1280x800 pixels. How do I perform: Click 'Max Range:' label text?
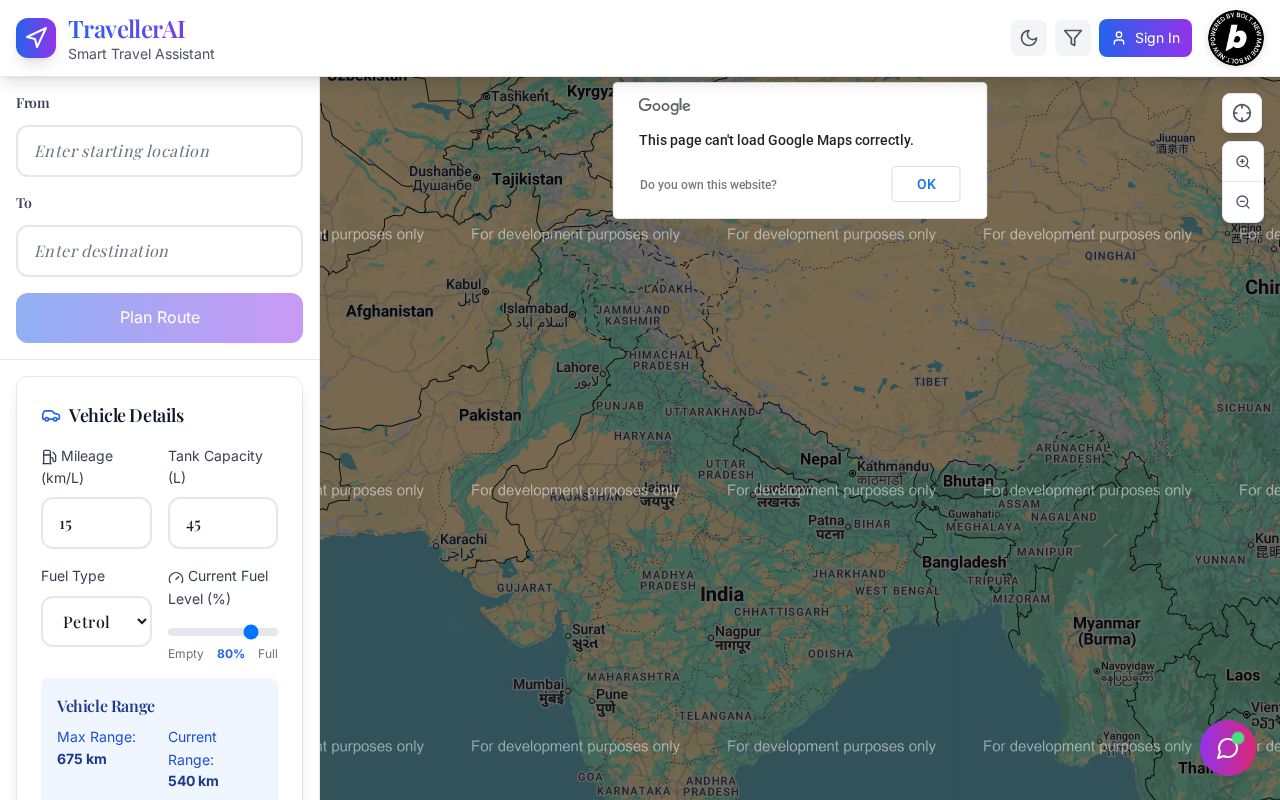point(96,737)
